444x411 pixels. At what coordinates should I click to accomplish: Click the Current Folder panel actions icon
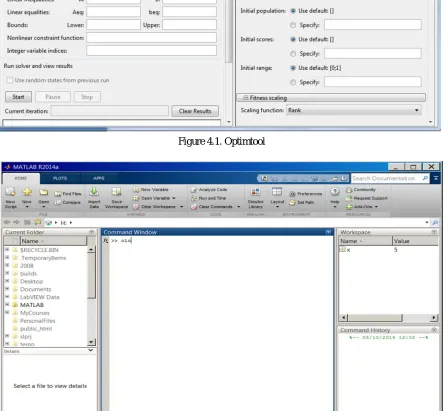[92, 232]
